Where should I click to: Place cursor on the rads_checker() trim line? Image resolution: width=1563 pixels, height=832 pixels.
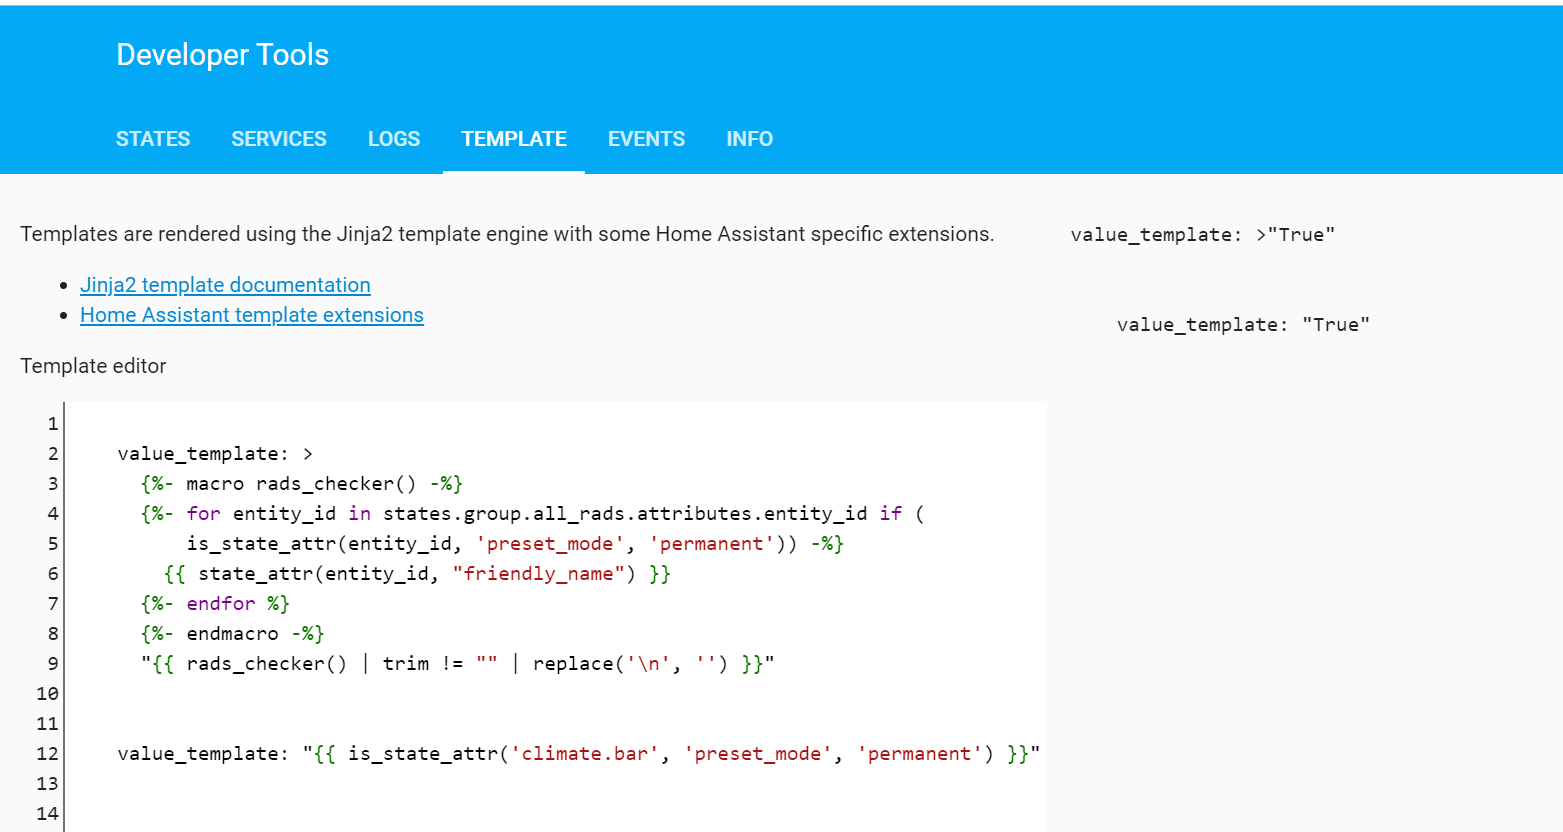coord(457,664)
